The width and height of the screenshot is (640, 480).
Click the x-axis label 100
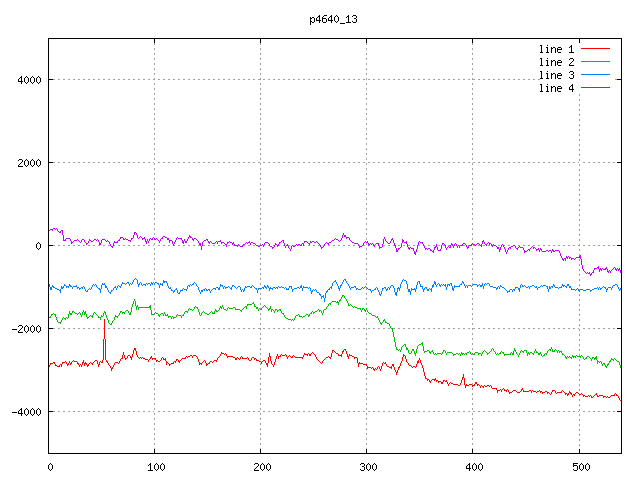(156, 467)
